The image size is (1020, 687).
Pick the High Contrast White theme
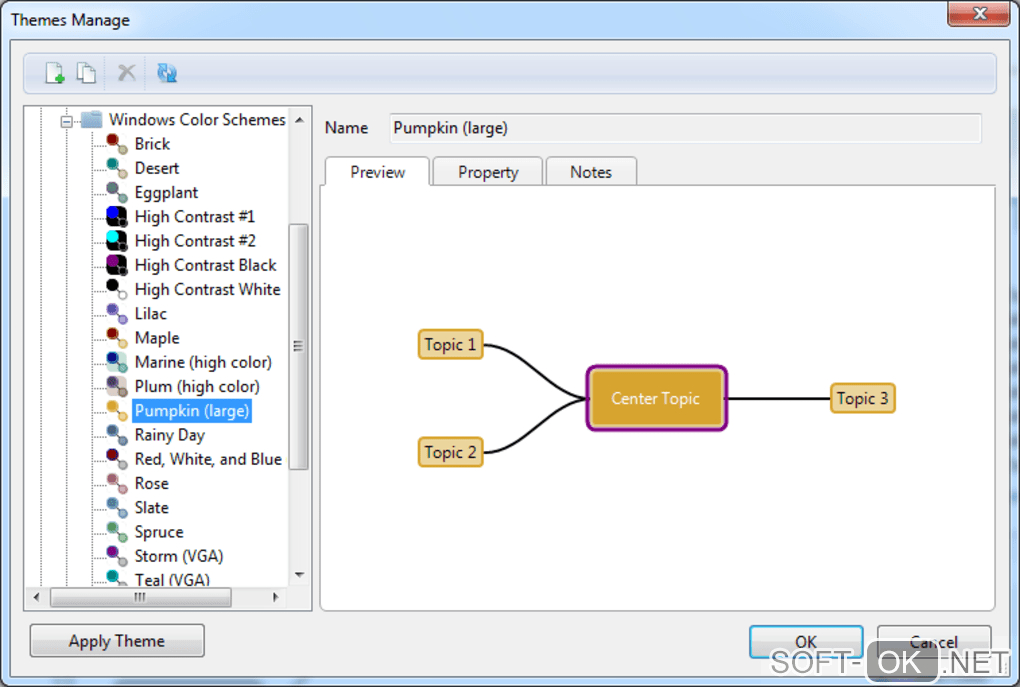pos(208,290)
